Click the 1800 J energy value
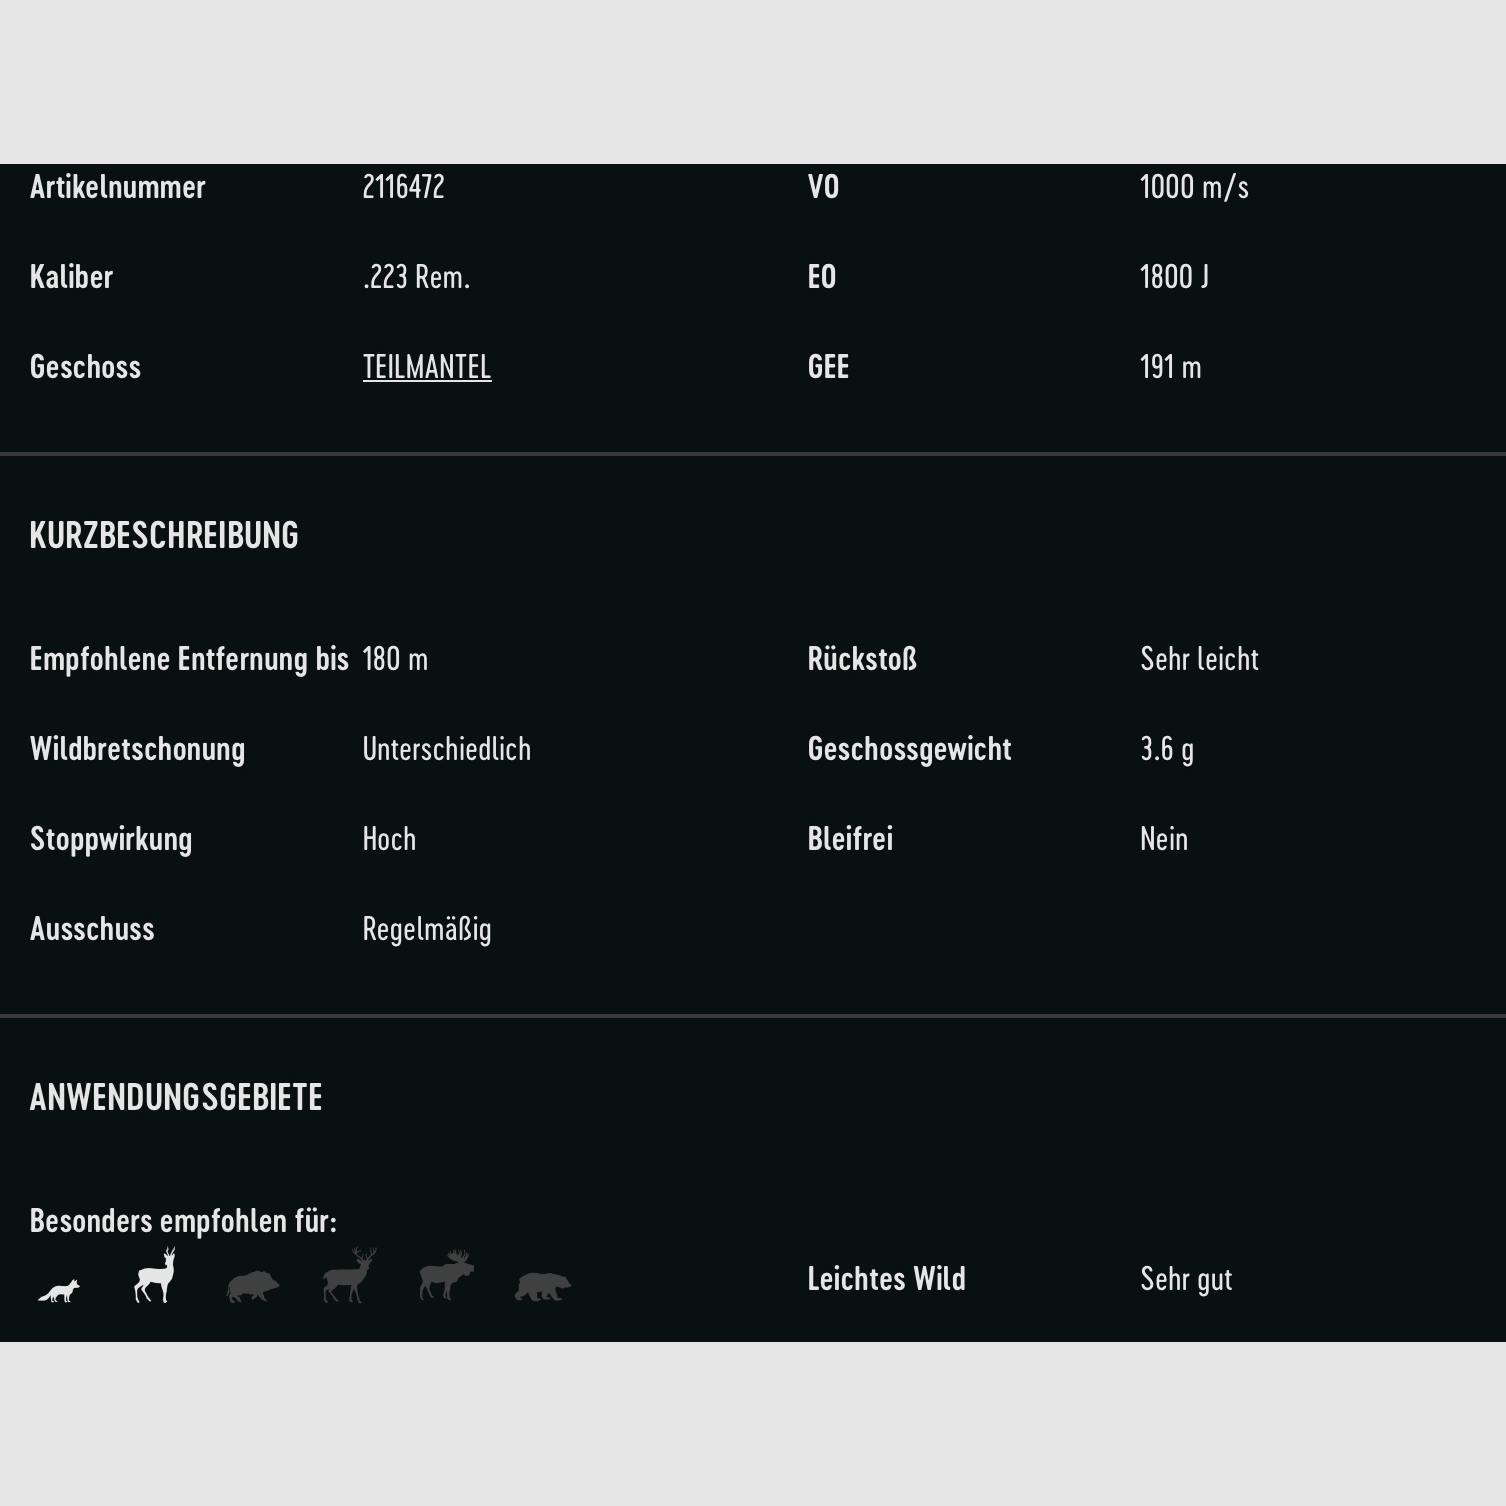Image resolution: width=1506 pixels, height=1506 pixels. click(1174, 277)
